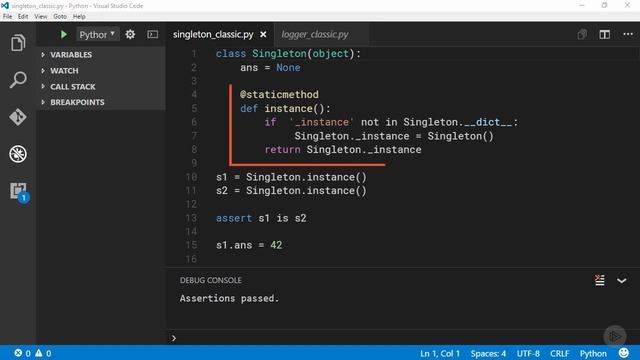Change encoding via UTF-8
The height and width of the screenshot is (360, 640).
pos(528,353)
